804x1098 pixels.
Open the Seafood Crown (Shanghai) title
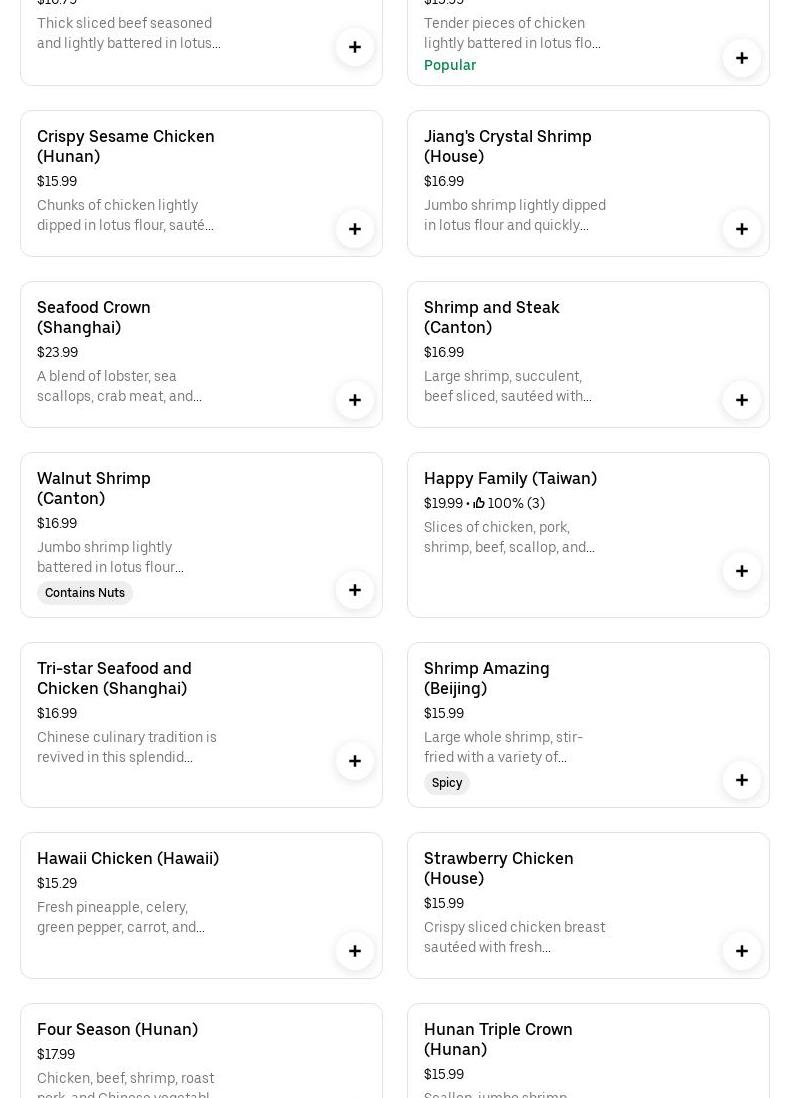[x=94, y=317]
